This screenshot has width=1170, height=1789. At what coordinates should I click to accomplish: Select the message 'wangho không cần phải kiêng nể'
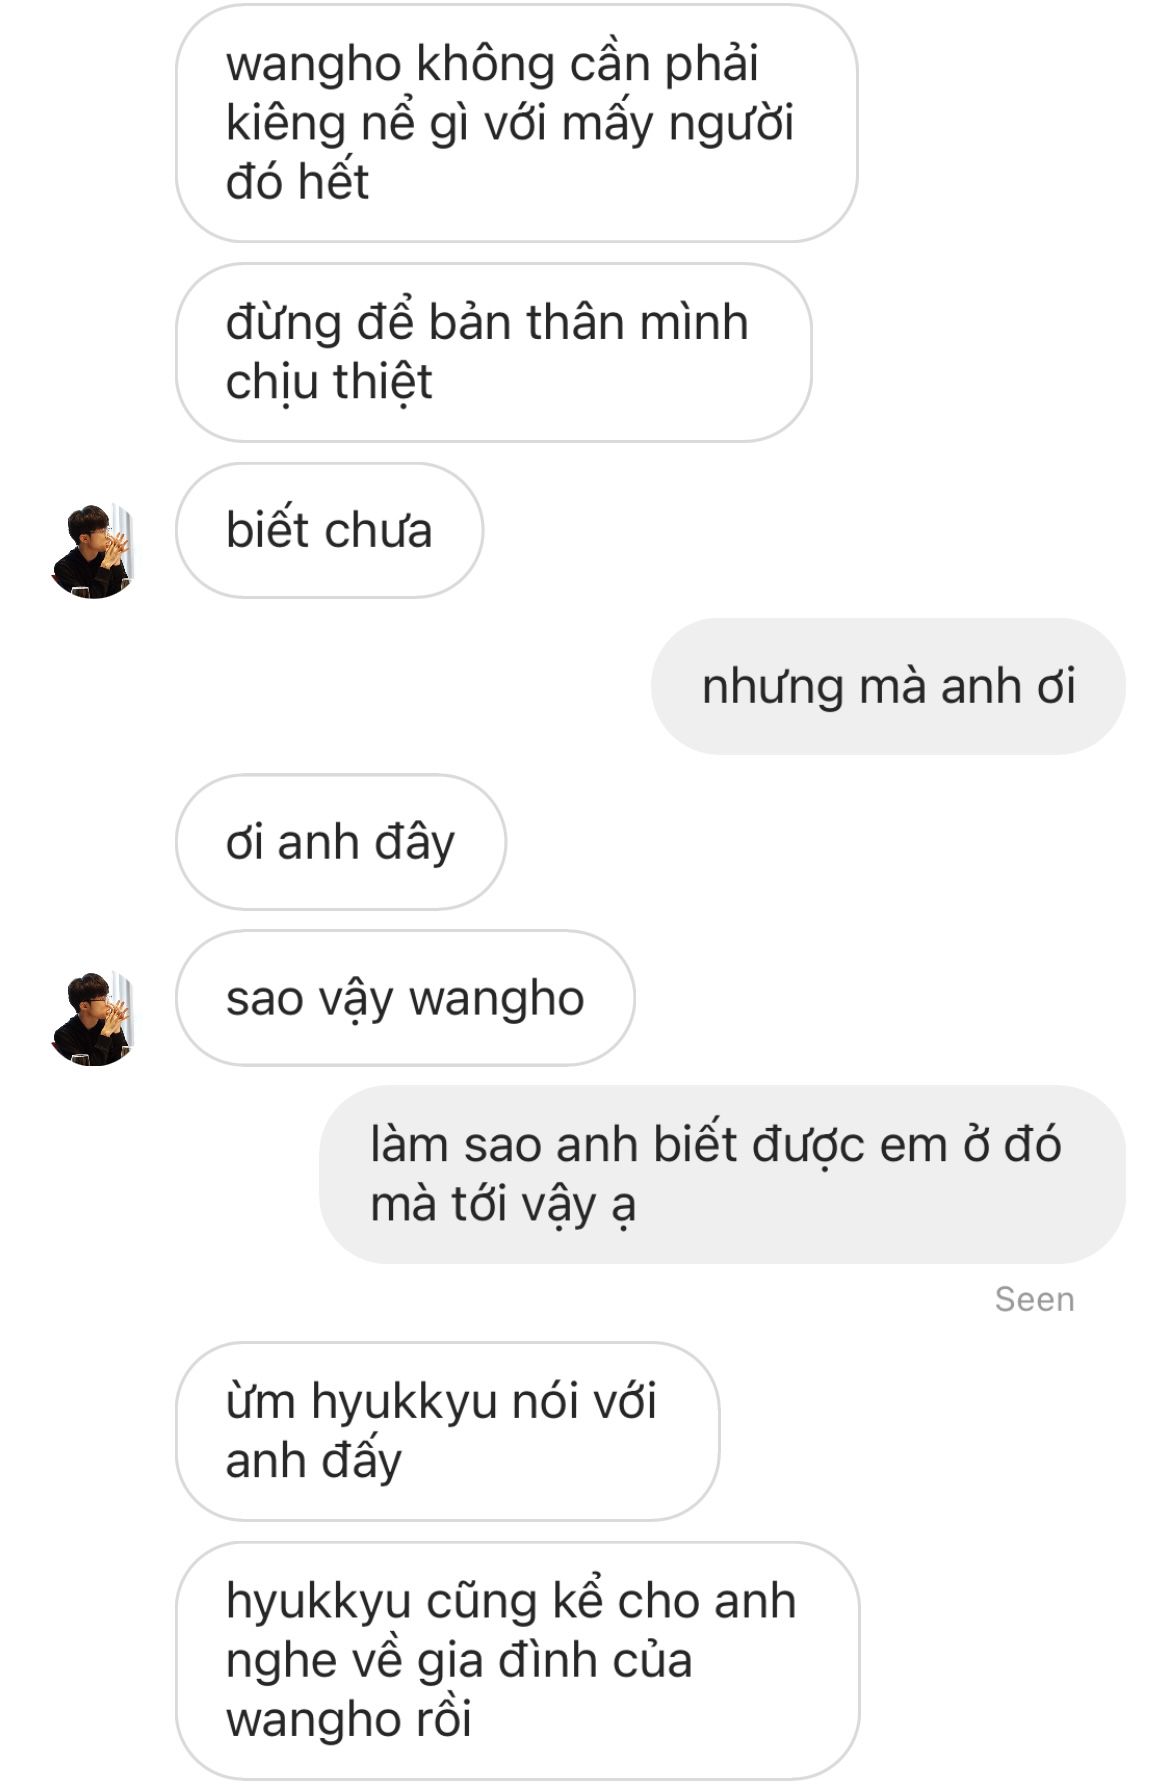(x=516, y=123)
